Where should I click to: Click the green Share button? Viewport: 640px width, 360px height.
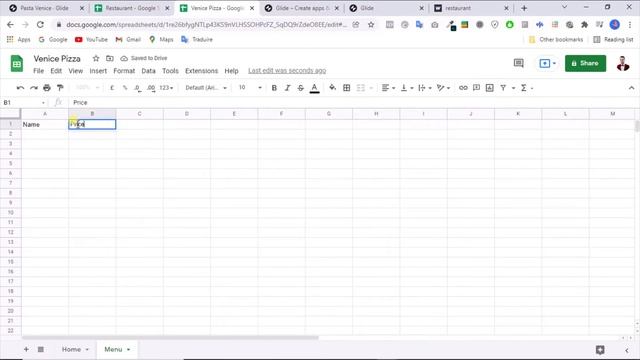(x=585, y=63)
